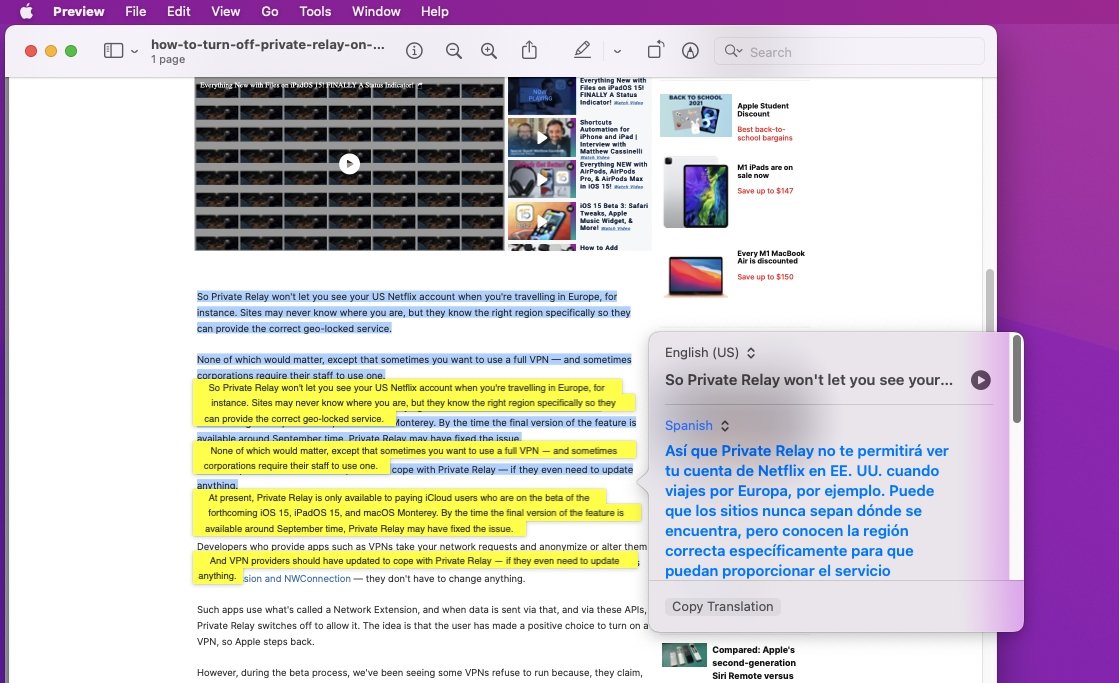Open the AirPods Max iOS 15 video thumbnail

pos(542,178)
